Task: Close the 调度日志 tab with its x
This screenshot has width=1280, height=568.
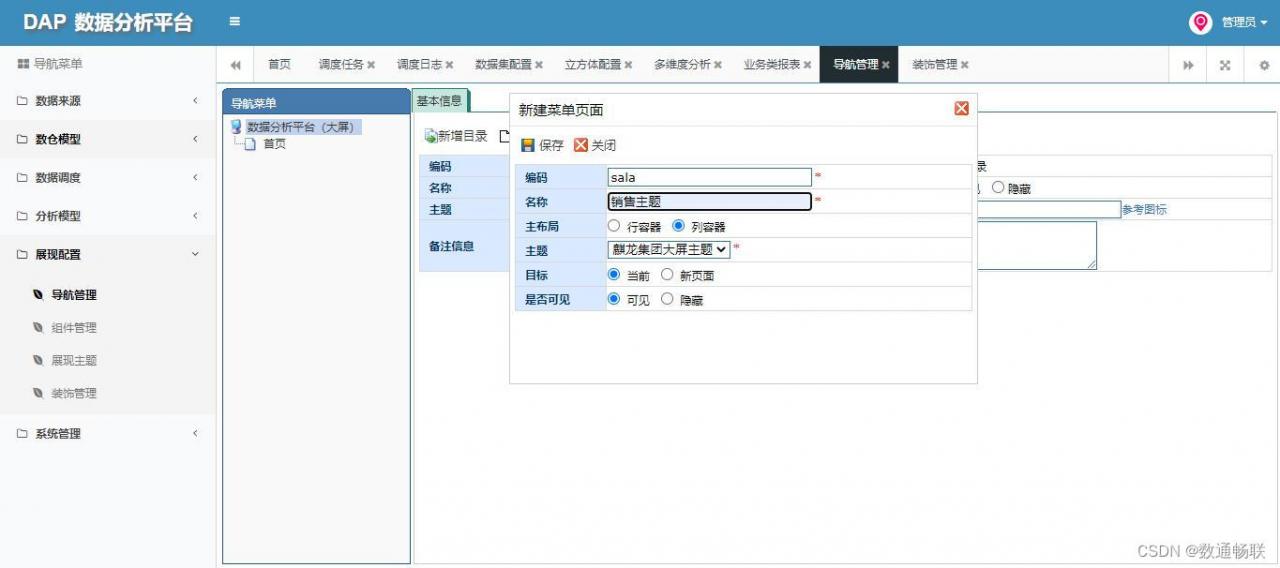Action: (x=449, y=65)
